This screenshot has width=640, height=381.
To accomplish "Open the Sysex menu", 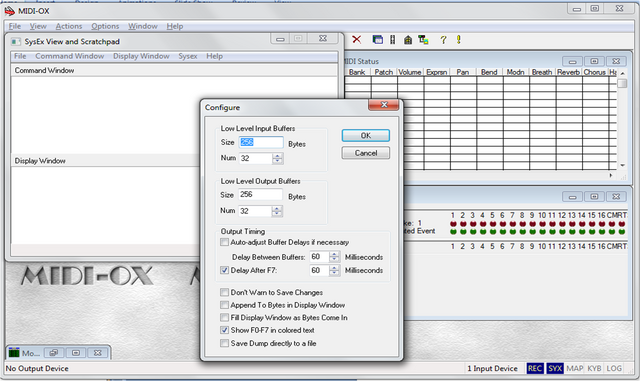I will [x=187, y=56].
